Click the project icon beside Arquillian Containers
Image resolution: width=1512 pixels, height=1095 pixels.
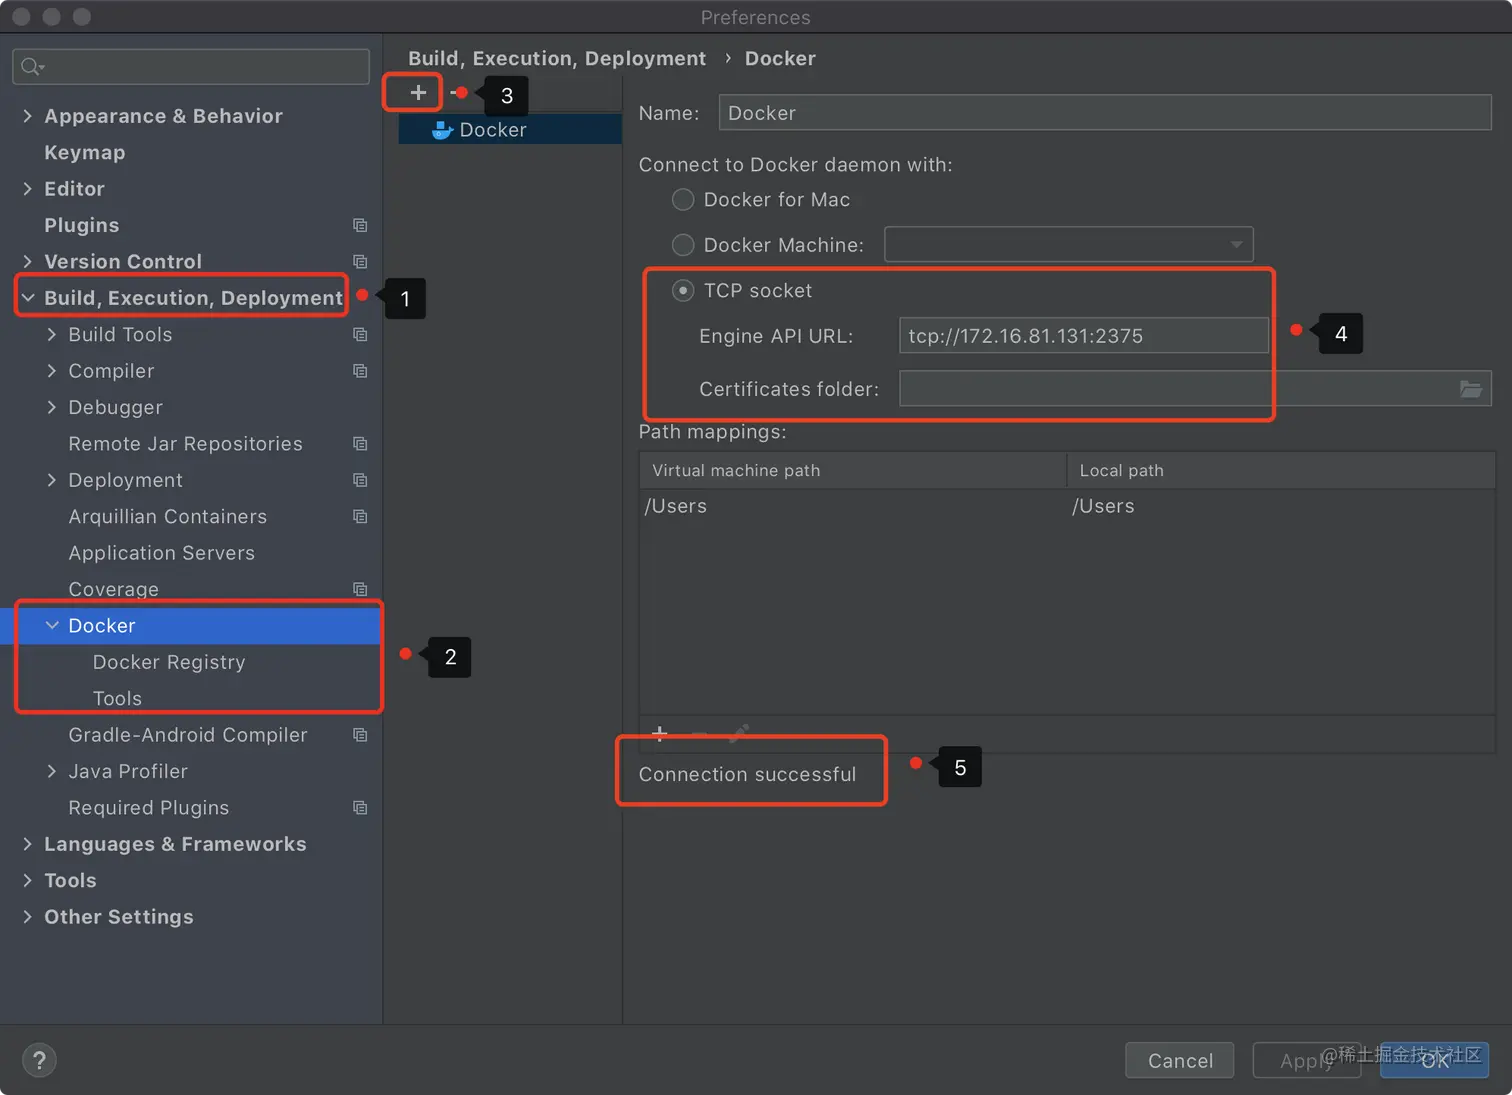360,517
